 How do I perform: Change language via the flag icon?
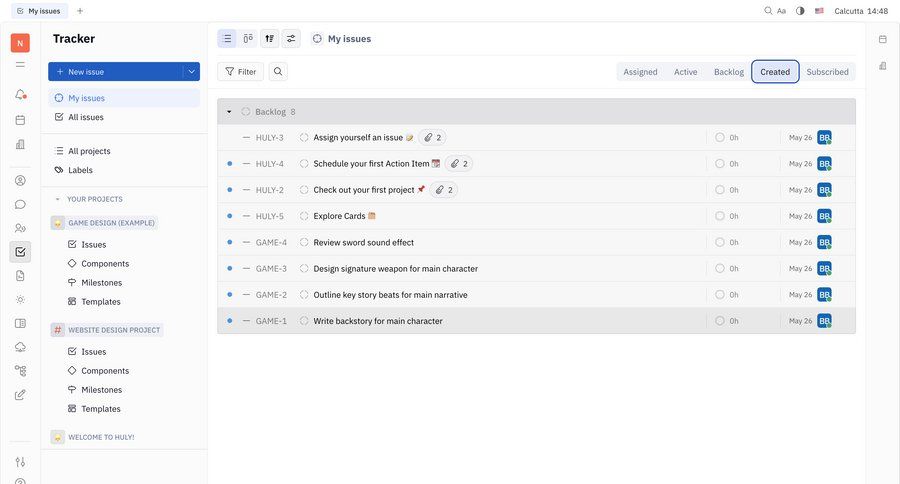(x=819, y=11)
